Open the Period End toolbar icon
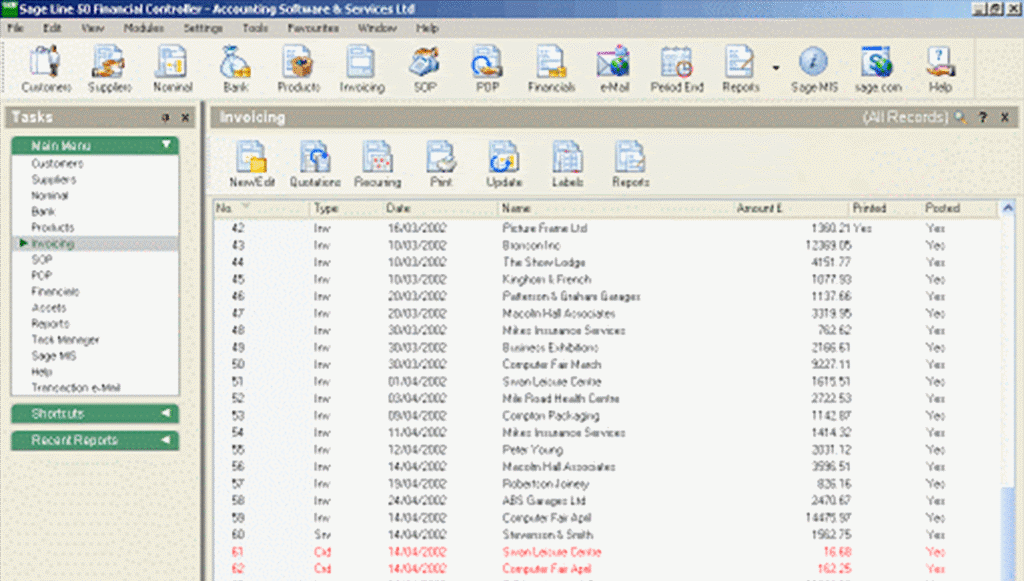Image resolution: width=1024 pixels, height=581 pixels. click(677, 69)
